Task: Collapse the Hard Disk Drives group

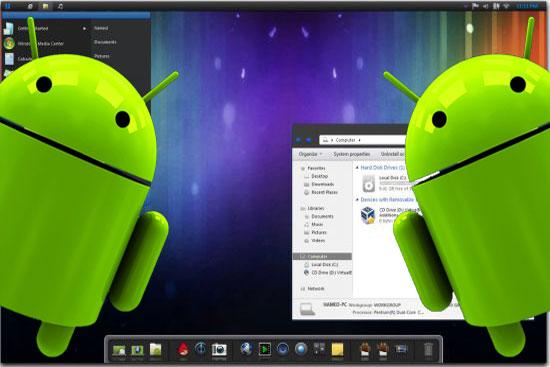Action: tap(357, 168)
